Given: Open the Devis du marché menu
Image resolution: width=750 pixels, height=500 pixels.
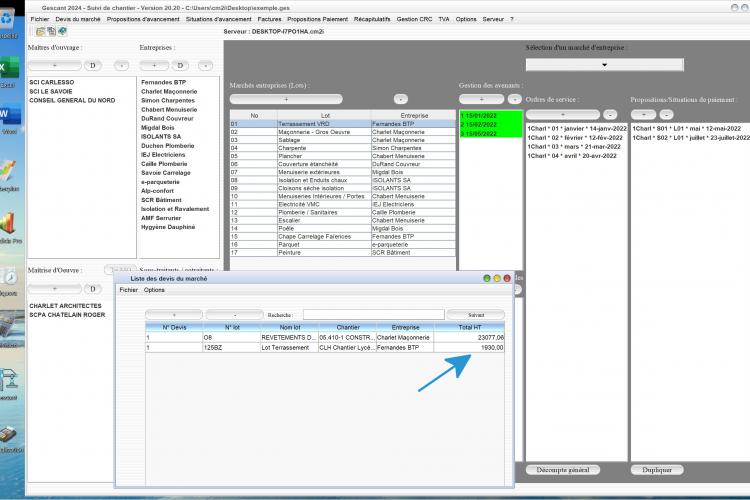Looking at the screenshot, I should coord(78,19).
